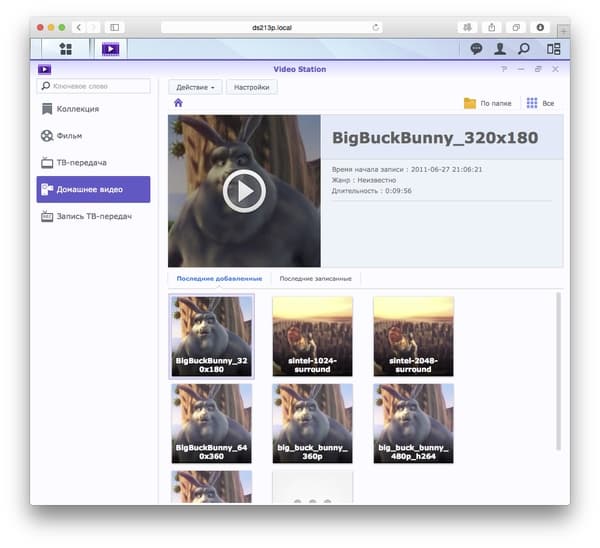Click the Video Station logo in title bar
The height and width of the screenshot is (548, 600).
44,69
